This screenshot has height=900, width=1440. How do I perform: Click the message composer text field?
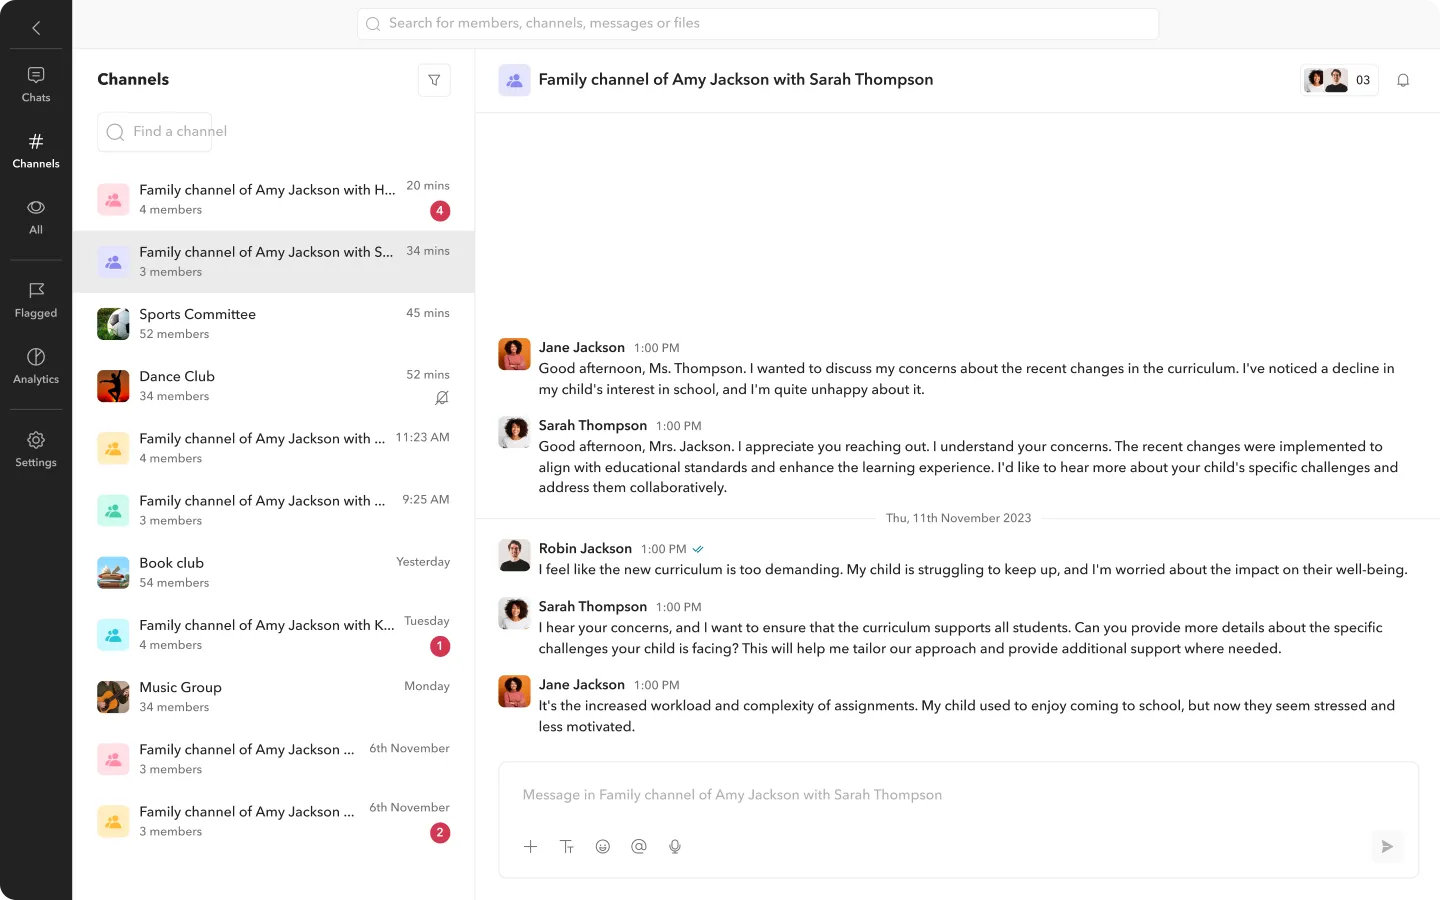(957, 795)
